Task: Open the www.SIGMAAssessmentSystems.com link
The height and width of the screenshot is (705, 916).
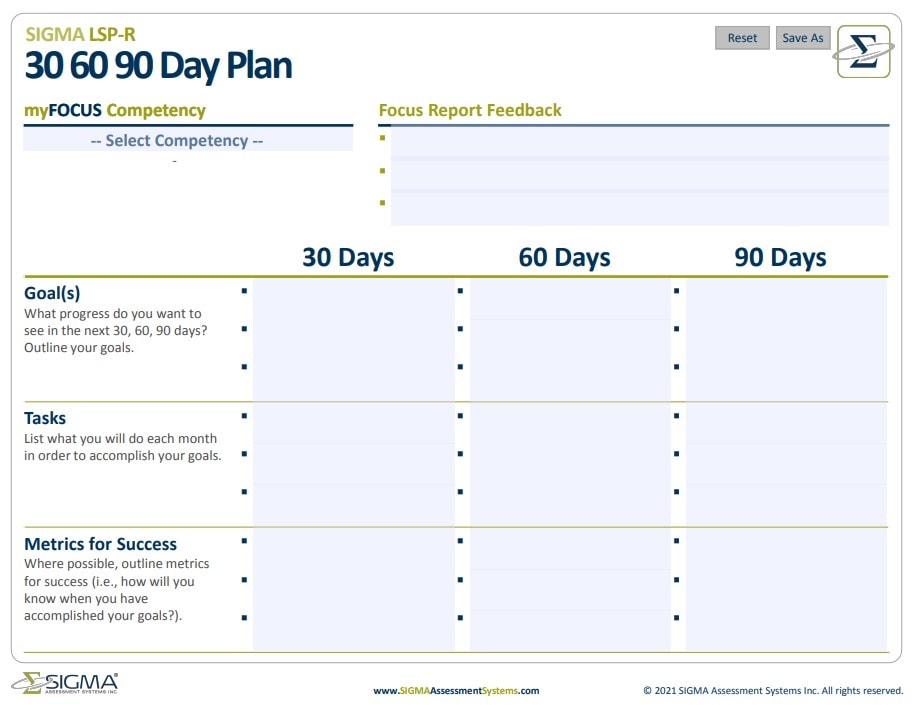Action: point(456,690)
